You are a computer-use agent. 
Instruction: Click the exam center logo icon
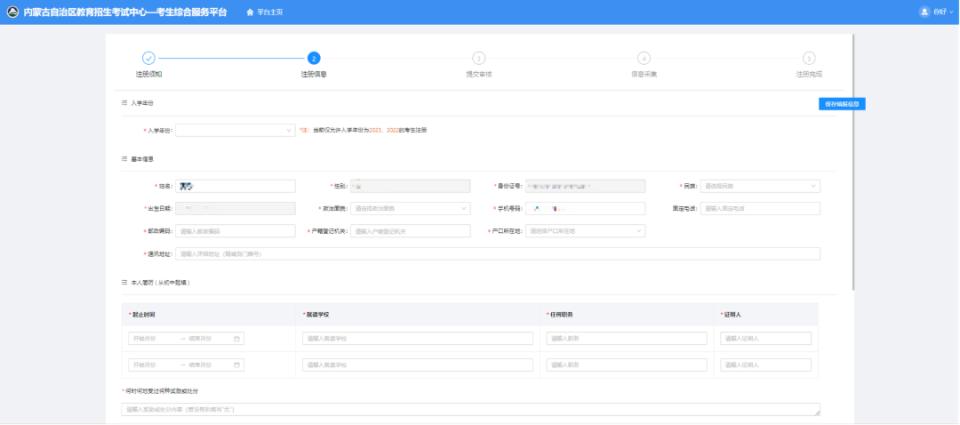(12, 12)
